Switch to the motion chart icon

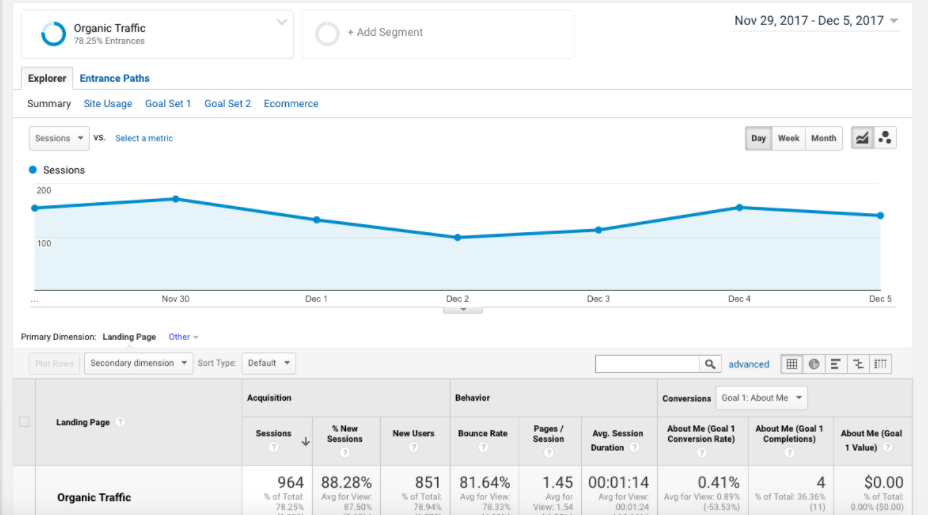point(884,138)
